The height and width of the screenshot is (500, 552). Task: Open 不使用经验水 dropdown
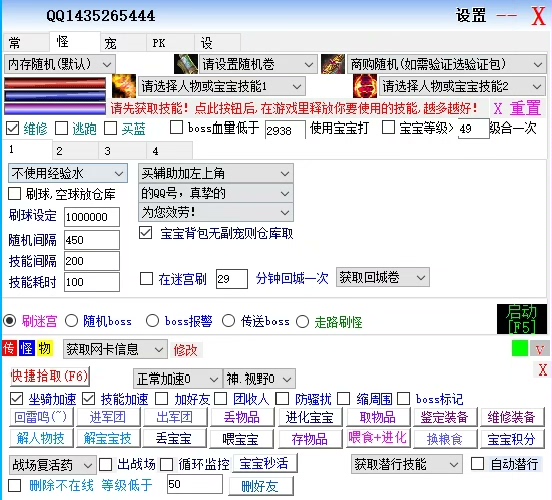pos(68,173)
